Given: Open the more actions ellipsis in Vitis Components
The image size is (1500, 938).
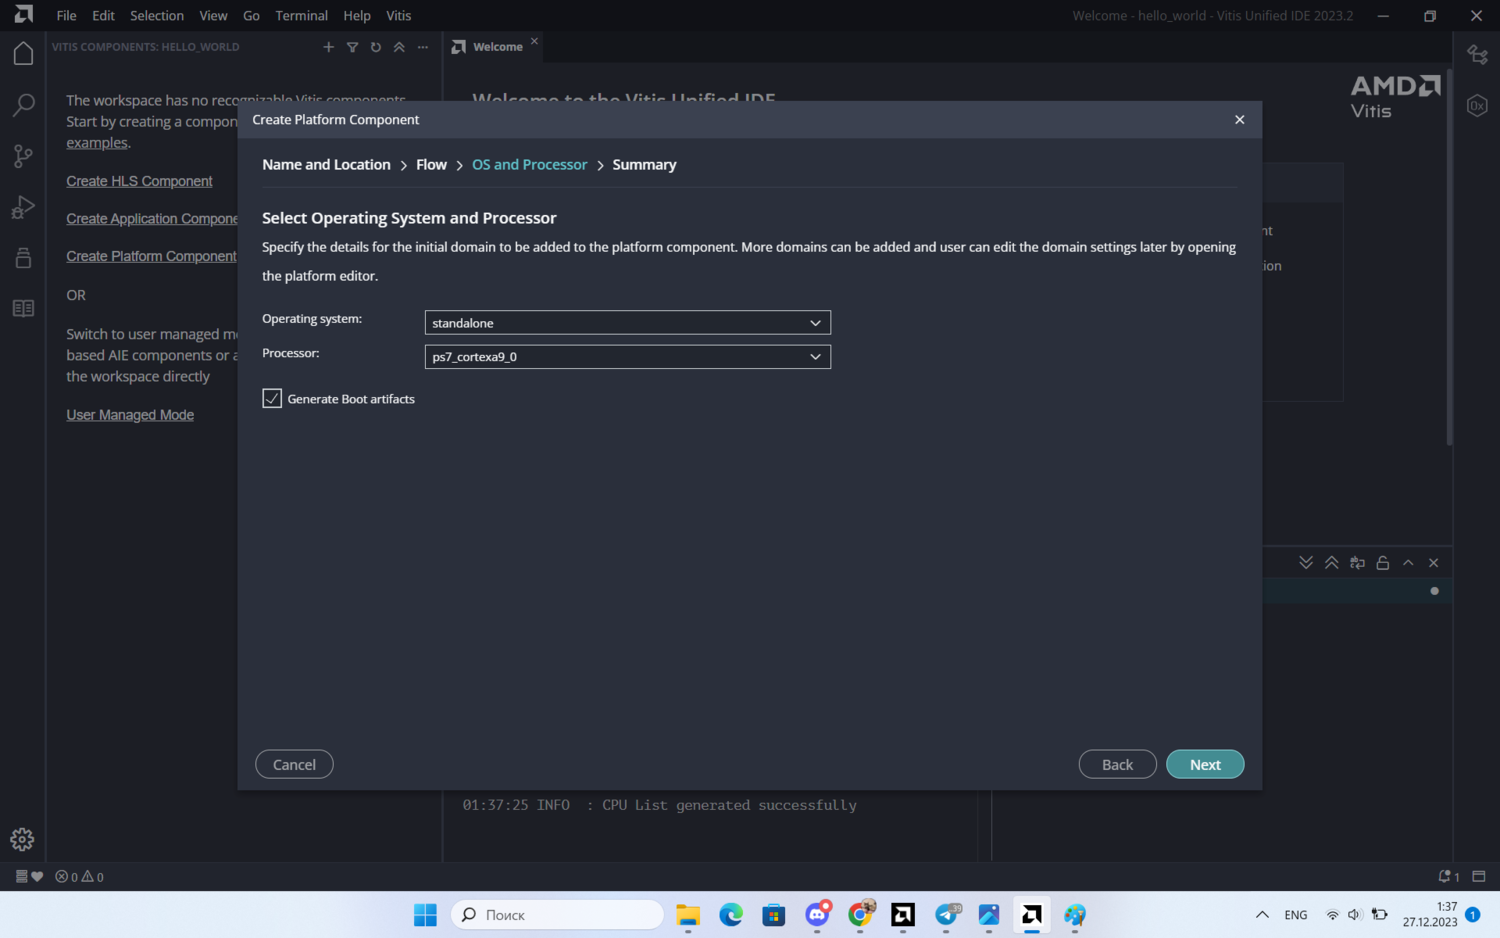Looking at the screenshot, I should coord(423,47).
